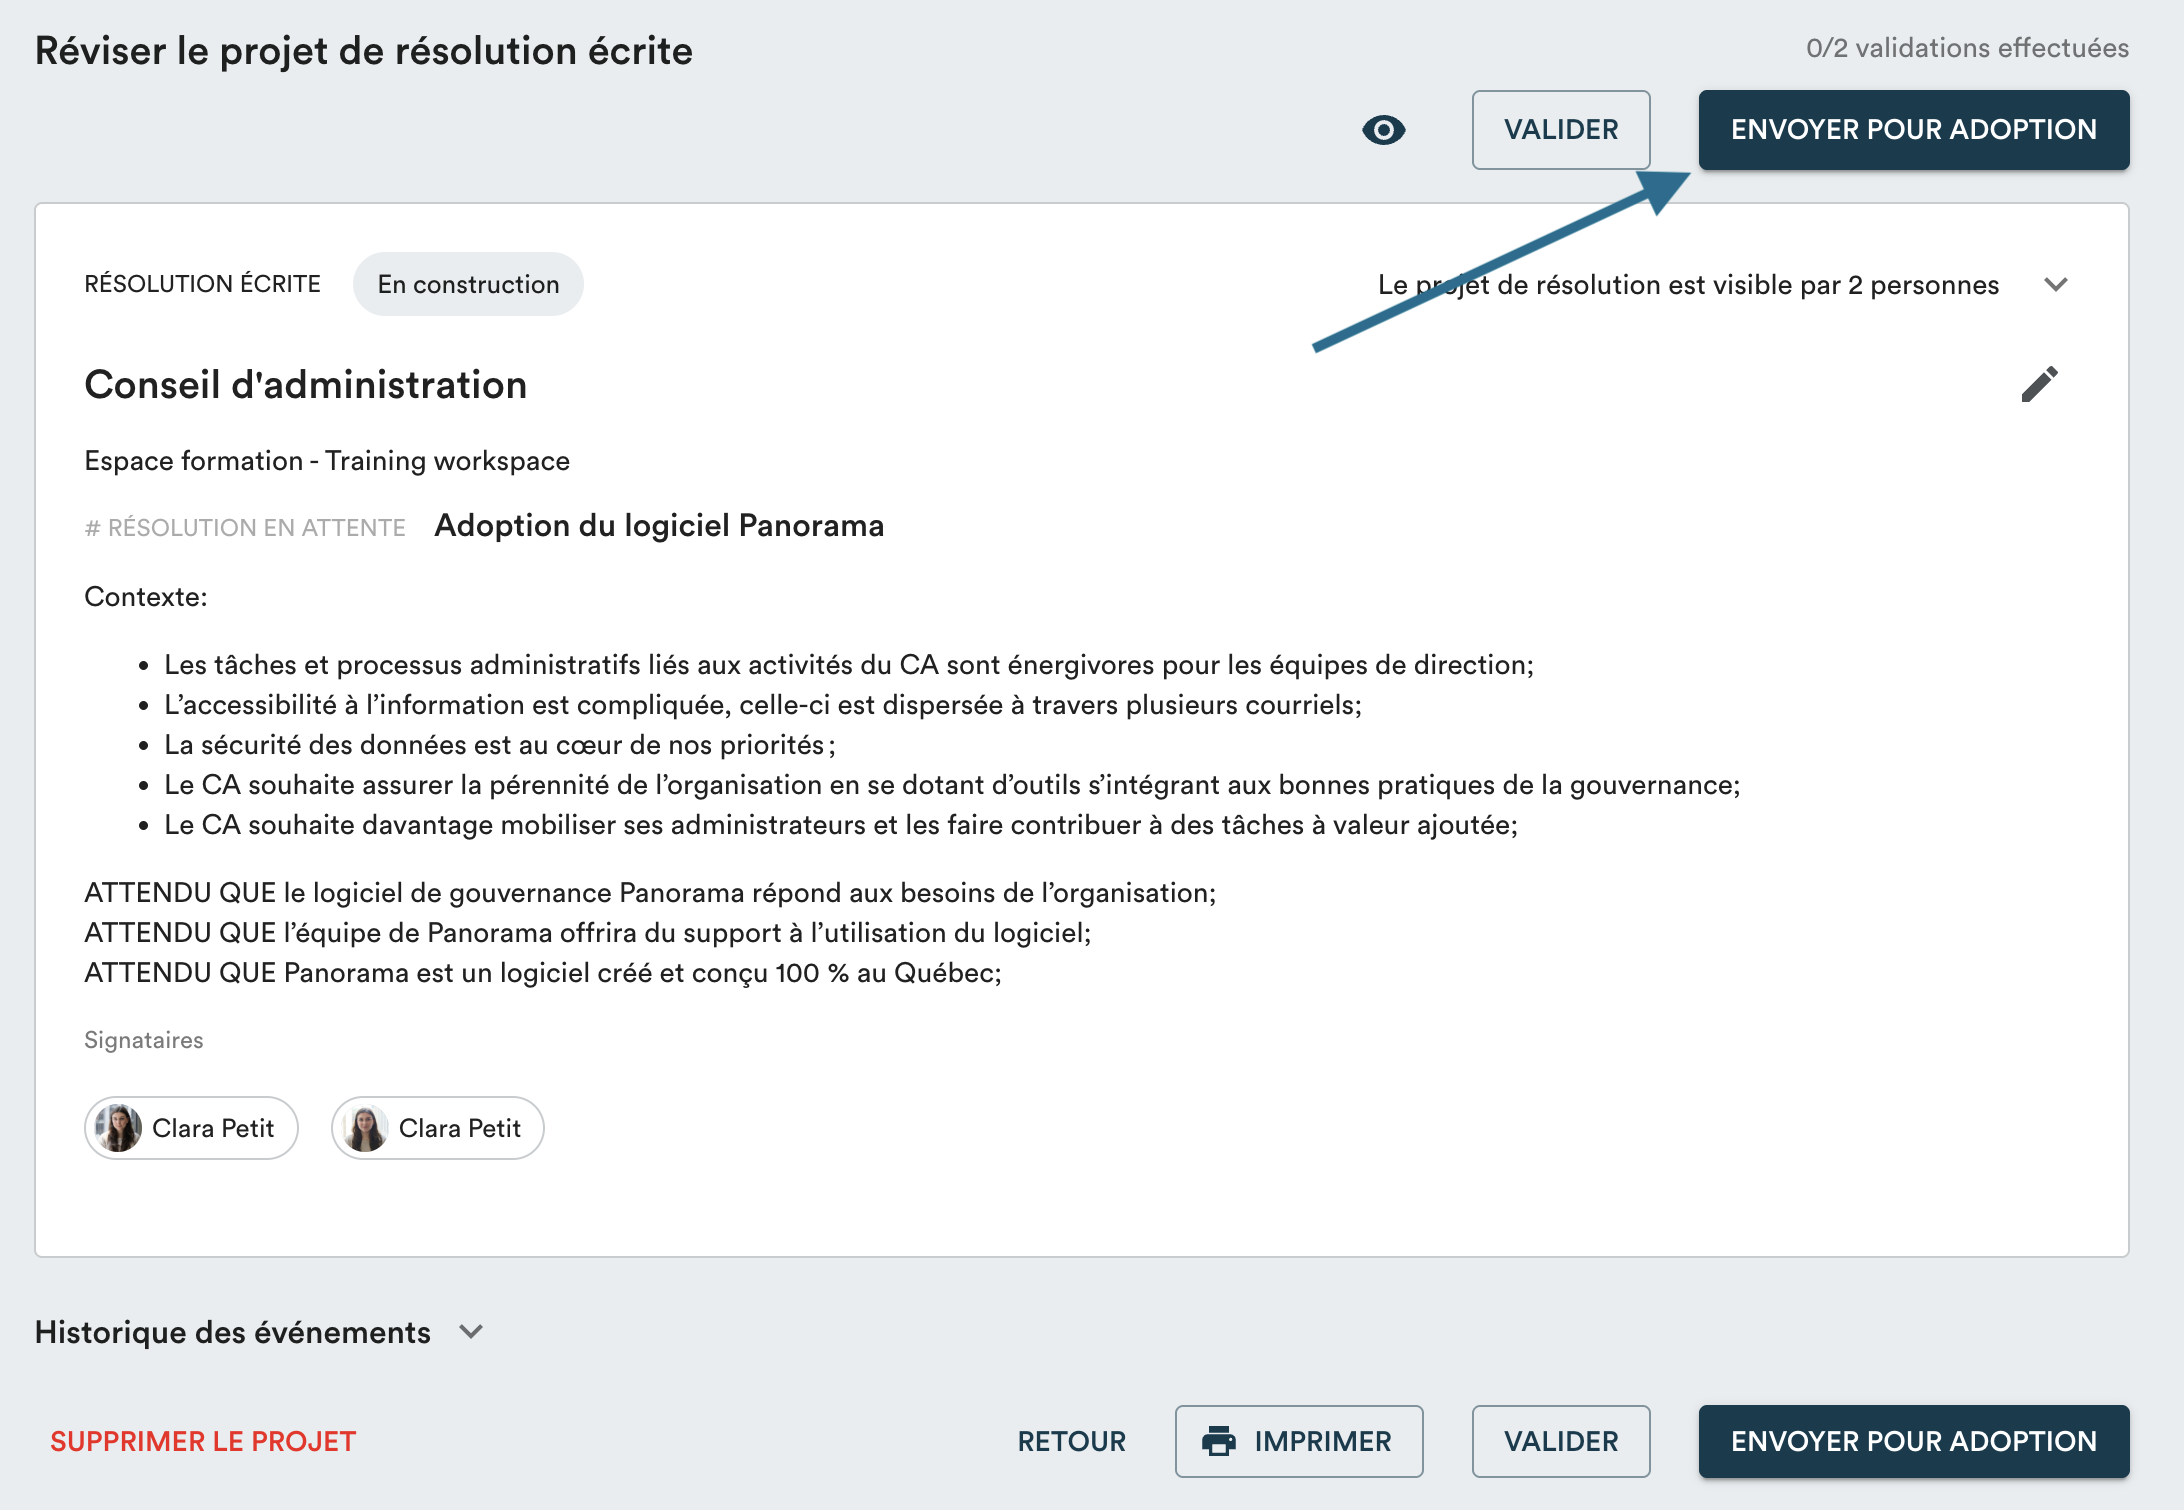The width and height of the screenshot is (2184, 1510).
Task: Click the printer icon in Imprimer
Action: (1219, 1441)
